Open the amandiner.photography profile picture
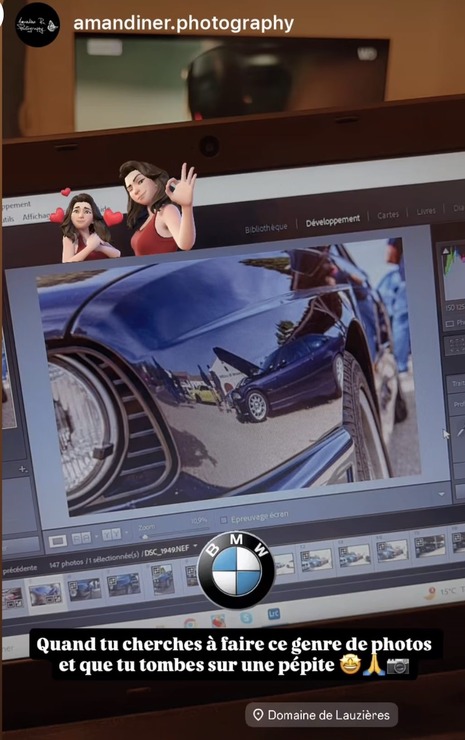 37,25
